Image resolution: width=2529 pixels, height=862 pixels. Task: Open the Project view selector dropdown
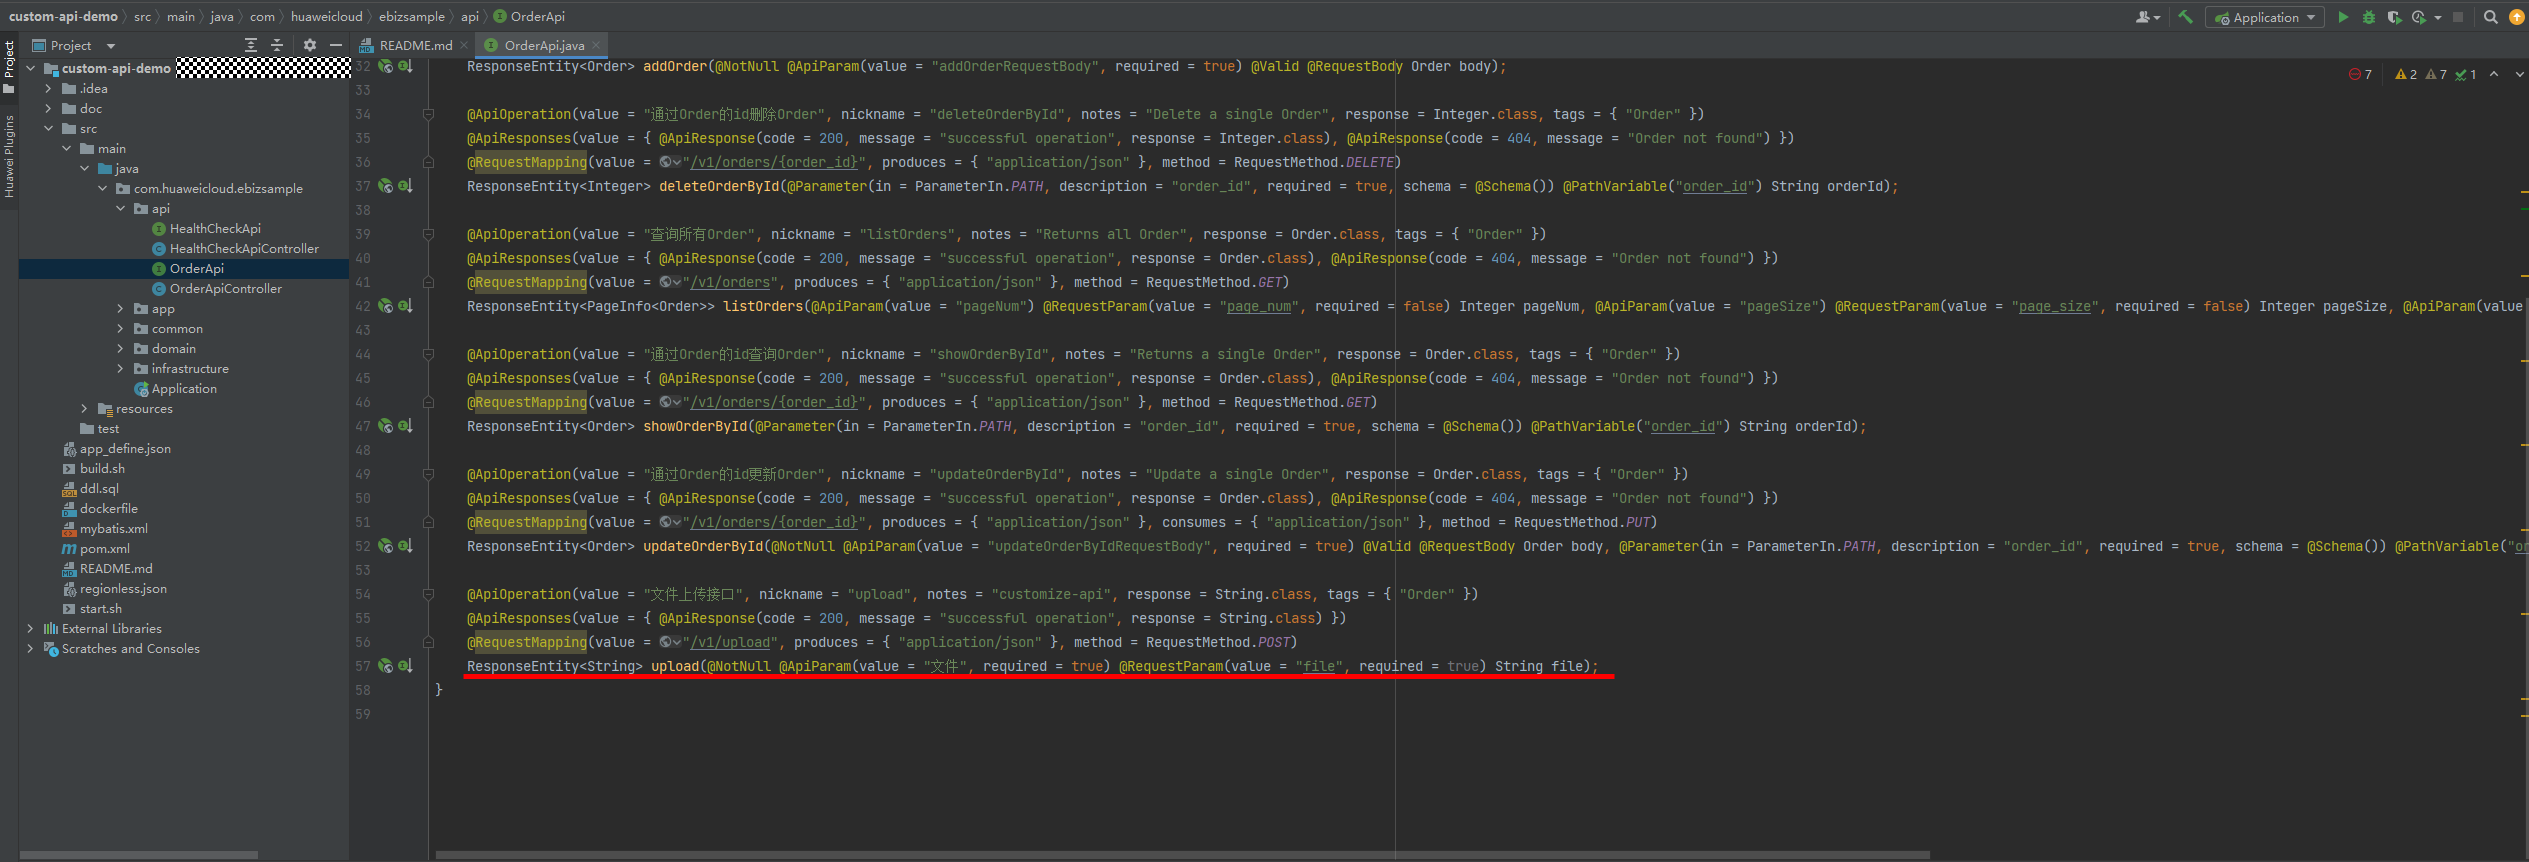(74, 45)
